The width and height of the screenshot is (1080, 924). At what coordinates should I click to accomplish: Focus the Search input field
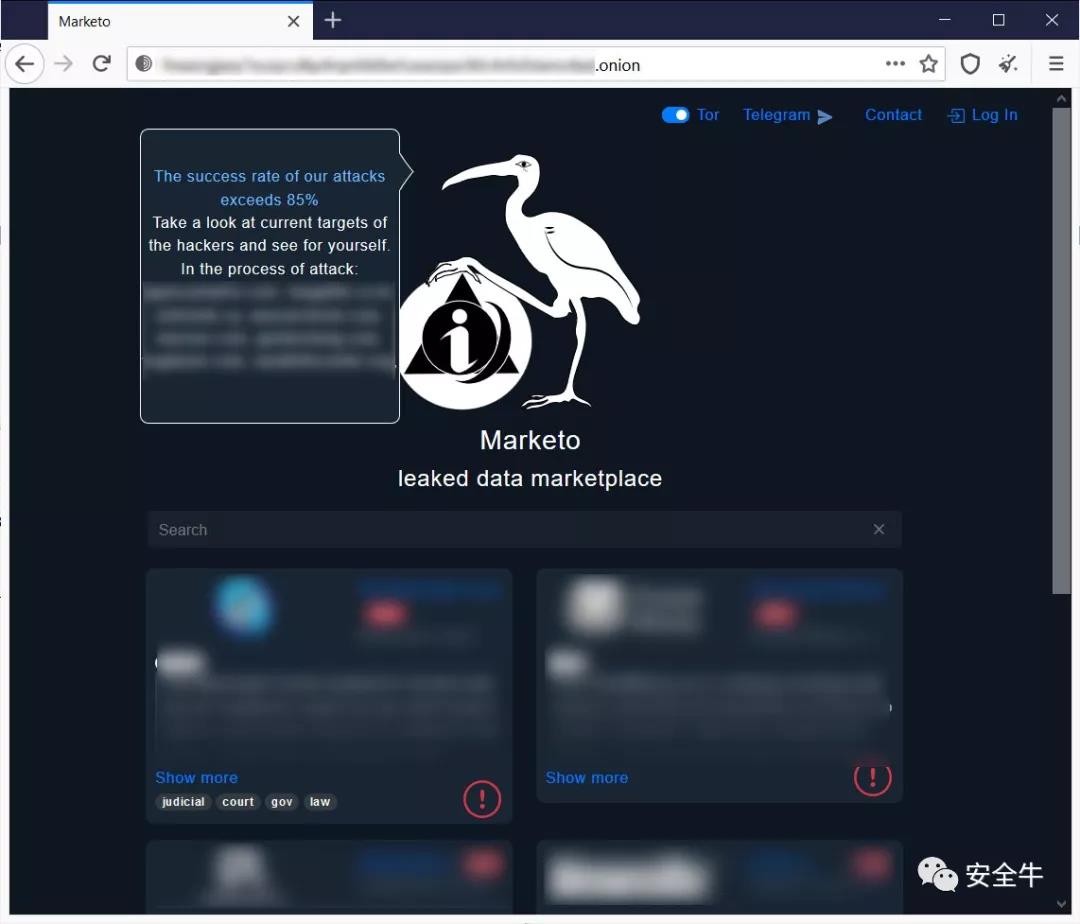[x=510, y=530]
